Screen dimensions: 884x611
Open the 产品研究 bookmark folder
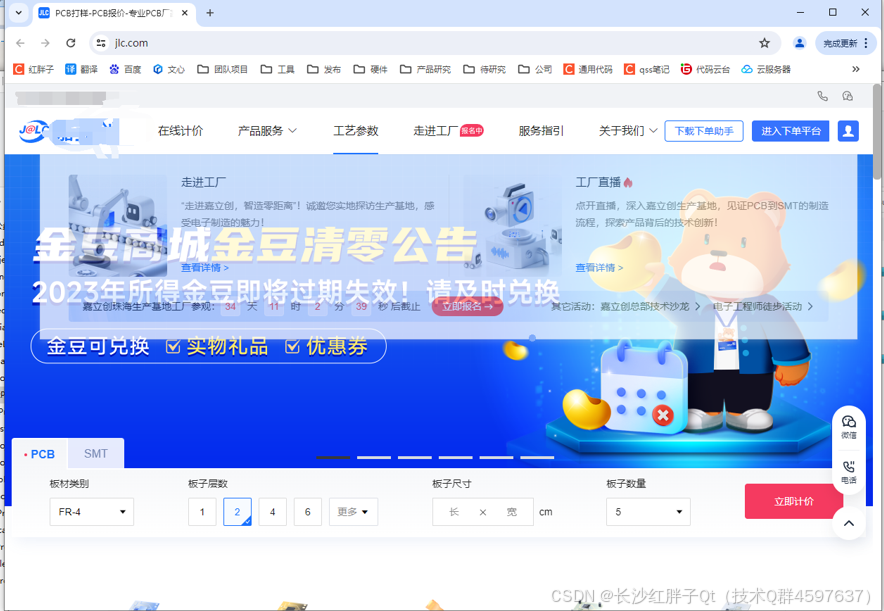425,69
